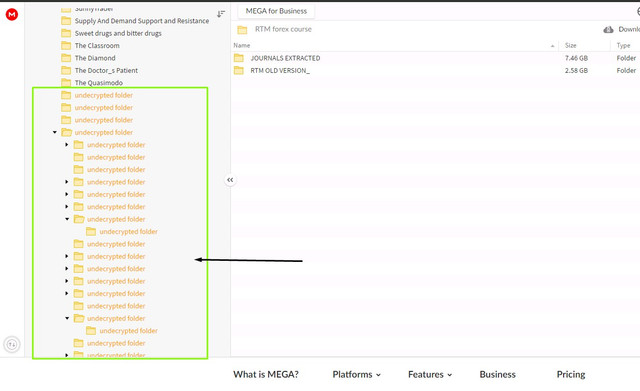Image resolution: width=640 pixels, height=391 pixels.
Task: Collapse the left panel with double-chevron button
Action: [230, 180]
